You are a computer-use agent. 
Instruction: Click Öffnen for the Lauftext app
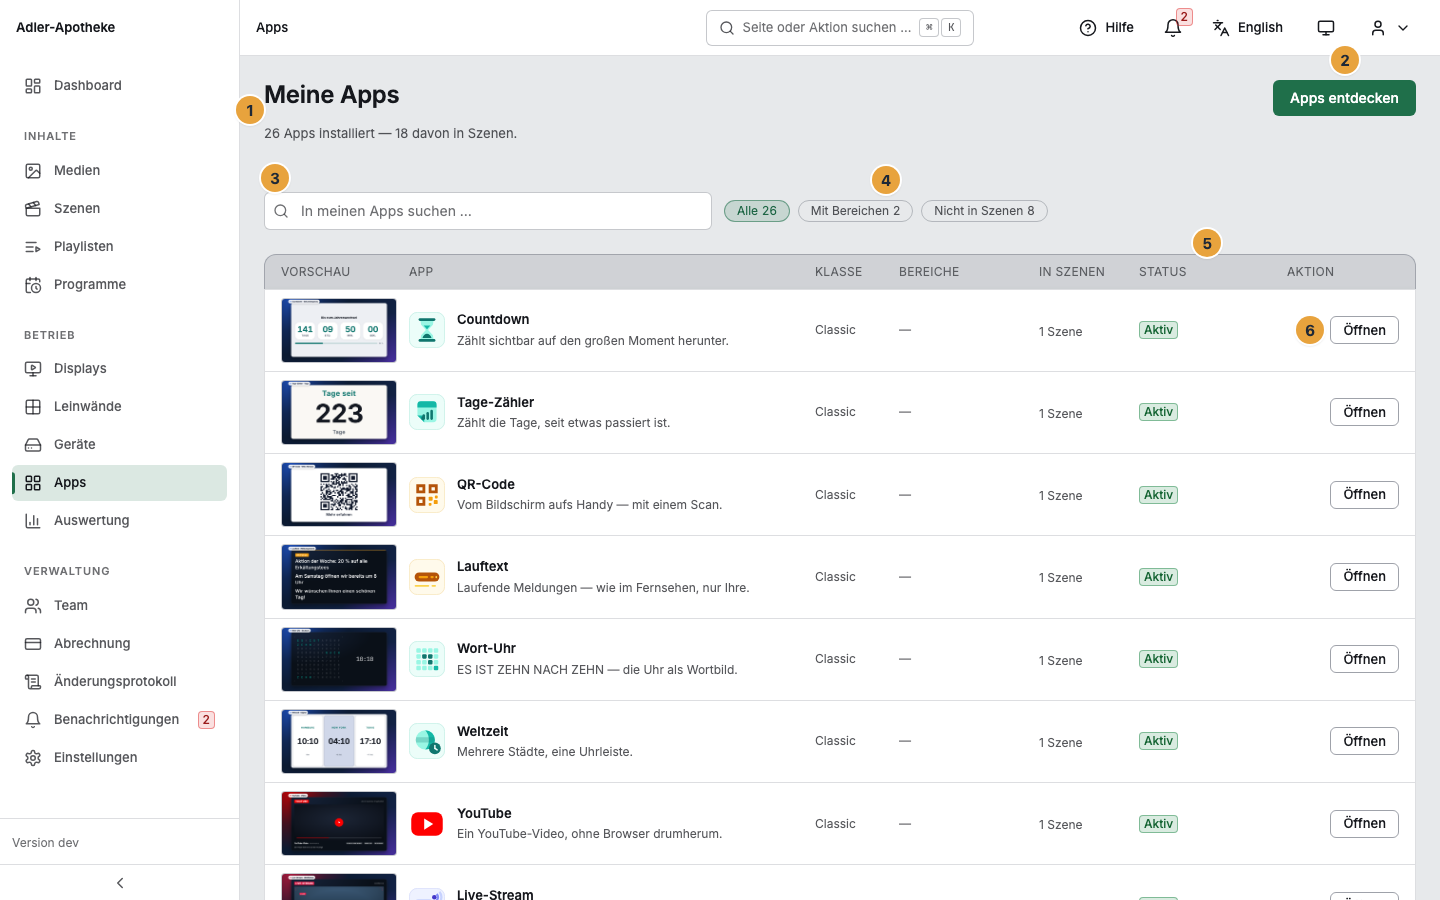coord(1364,577)
